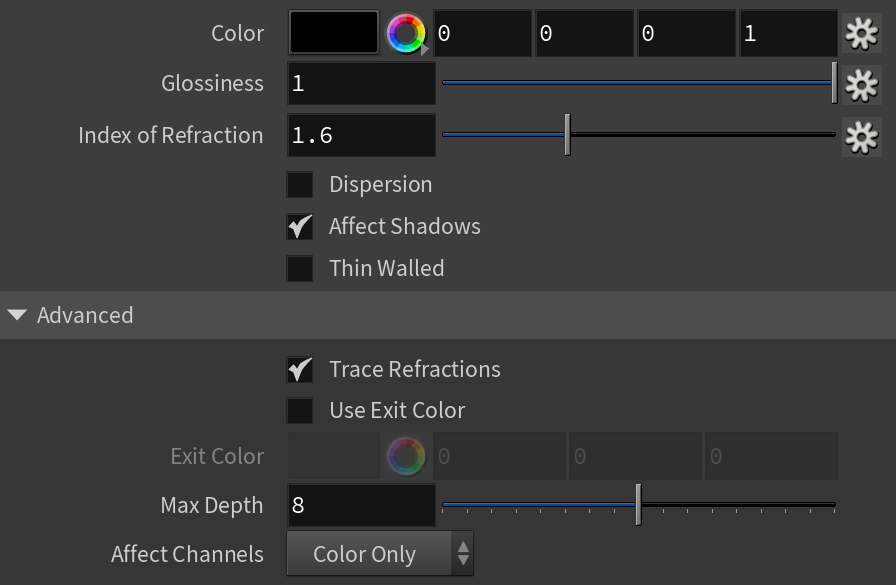Open the gear menu for Index of Refraction
This screenshot has width=896, height=585.
(862, 137)
